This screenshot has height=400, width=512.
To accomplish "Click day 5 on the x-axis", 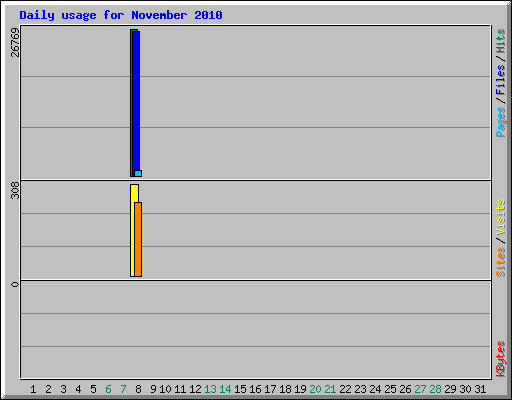I will tap(93, 389).
